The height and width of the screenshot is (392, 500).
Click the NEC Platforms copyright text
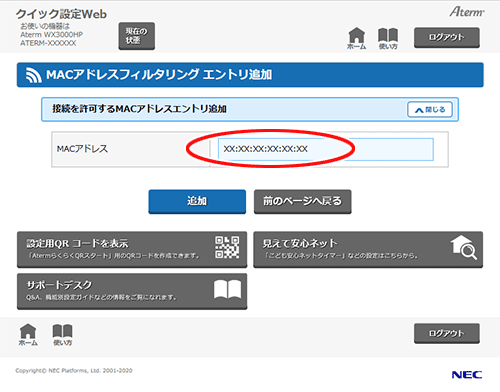[74, 371]
